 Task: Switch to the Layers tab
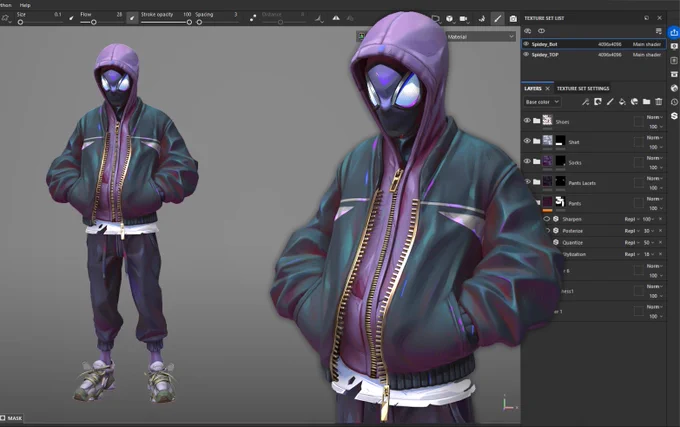pos(533,88)
